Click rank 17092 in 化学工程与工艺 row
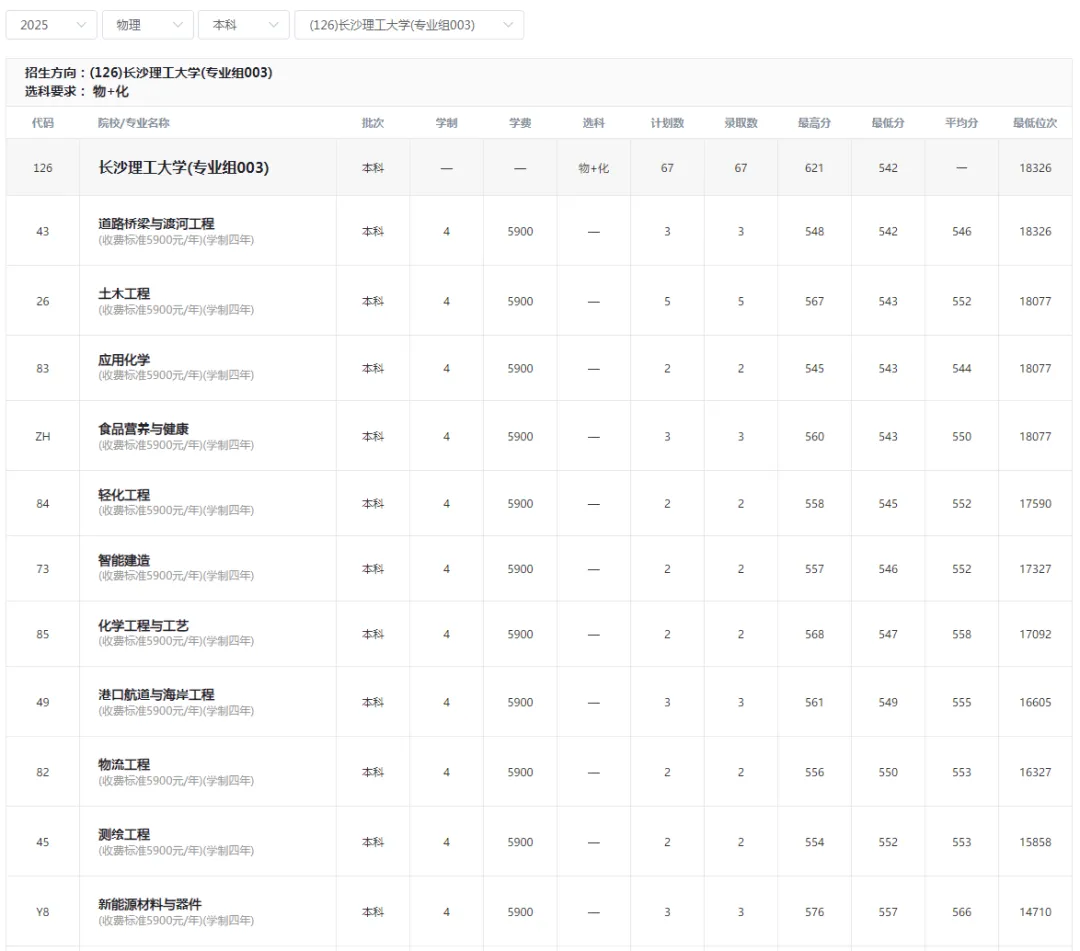The height and width of the screenshot is (951, 1080). [x=1035, y=634]
